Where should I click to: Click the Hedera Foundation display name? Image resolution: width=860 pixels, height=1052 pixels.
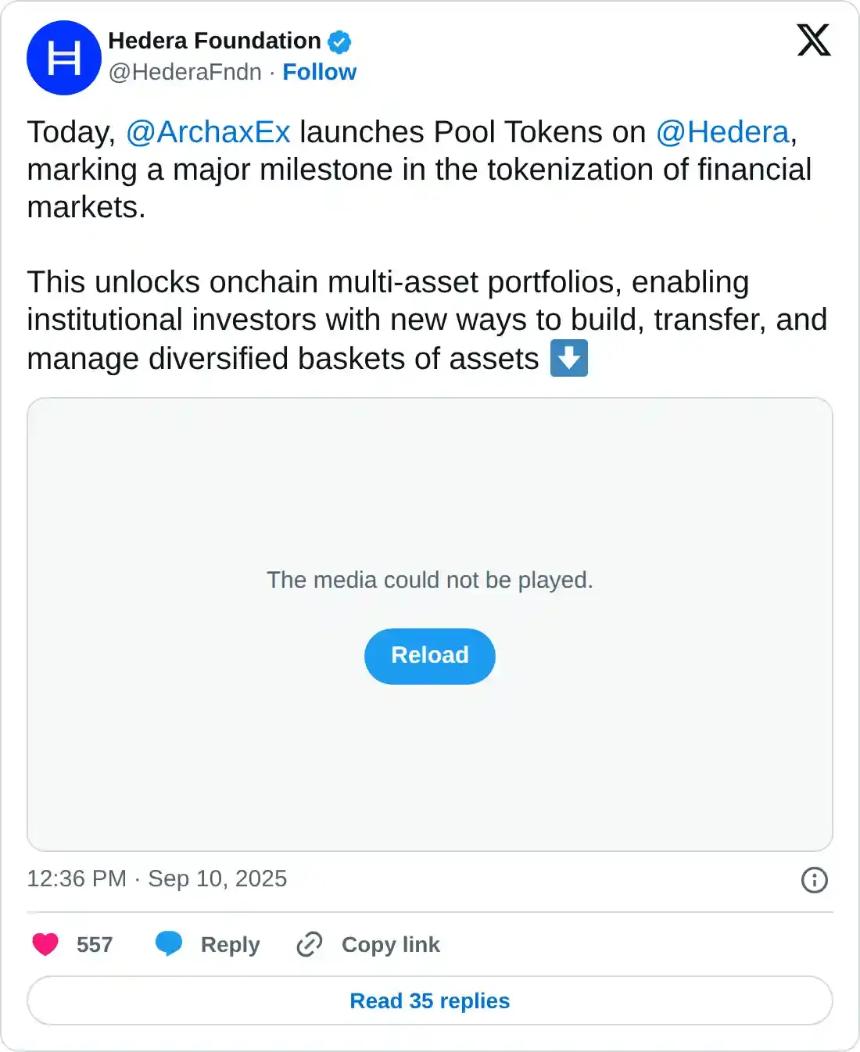click(x=215, y=41)
